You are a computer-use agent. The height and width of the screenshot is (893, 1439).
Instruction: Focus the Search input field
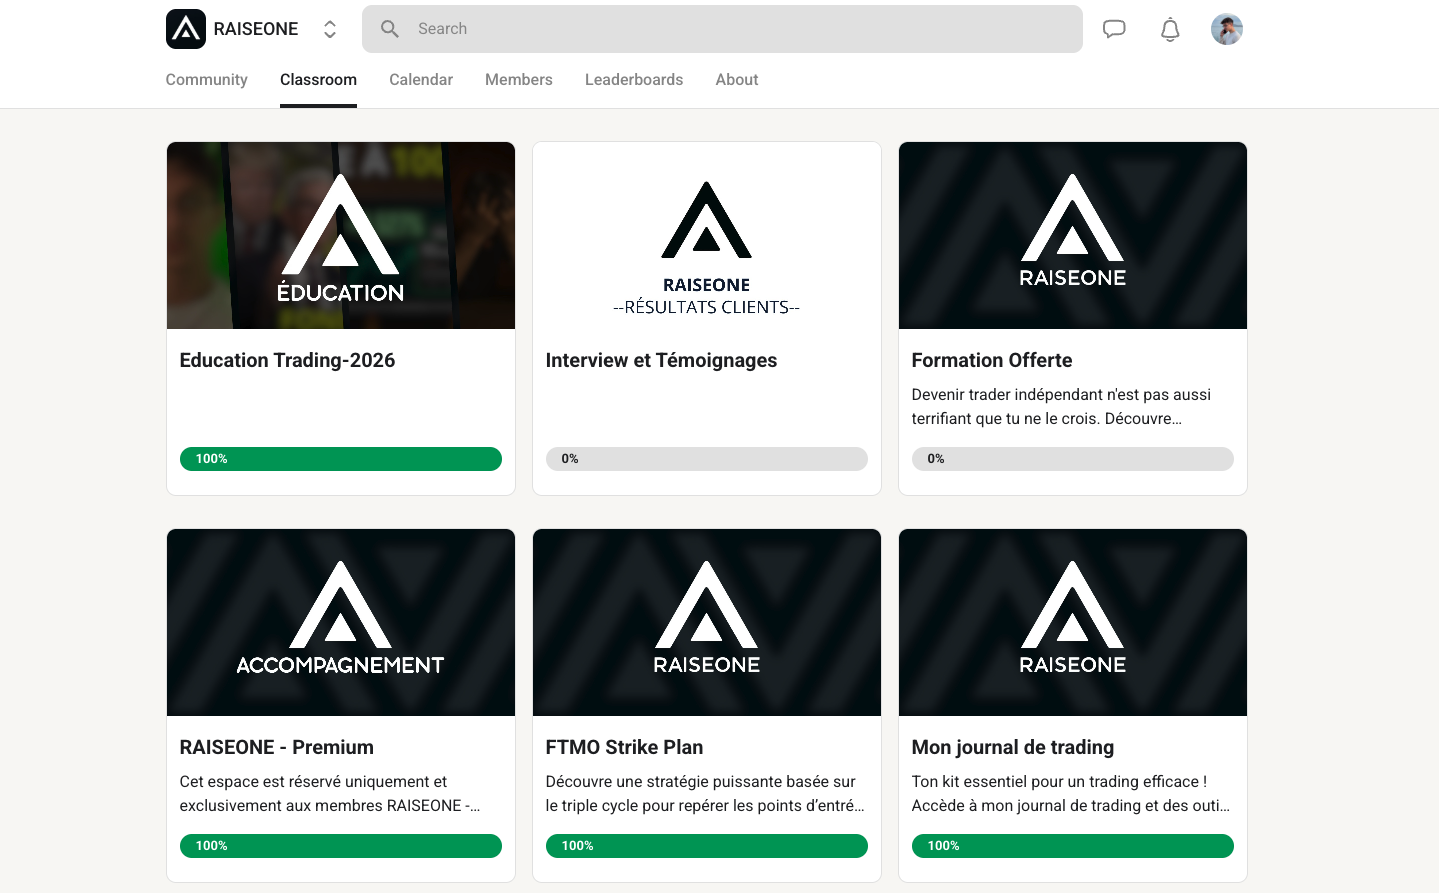[722, 29]
